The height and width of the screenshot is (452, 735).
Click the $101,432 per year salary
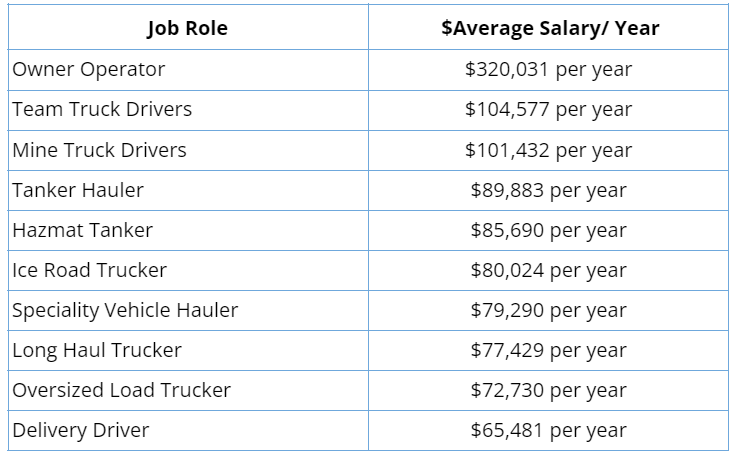point(549,150)
